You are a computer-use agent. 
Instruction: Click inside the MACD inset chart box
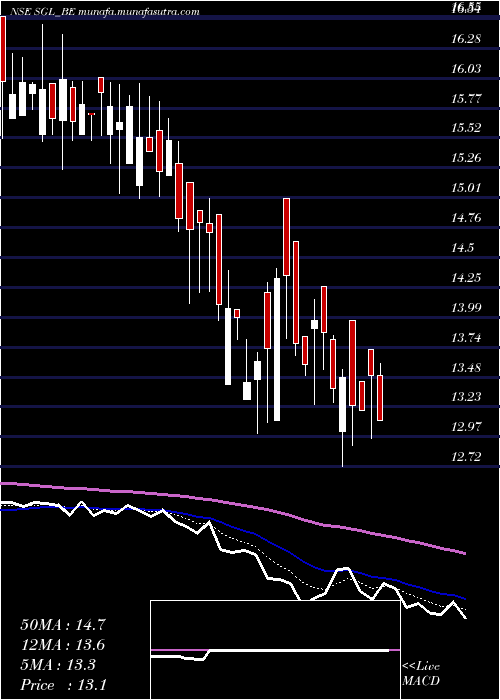click(275, 650)
